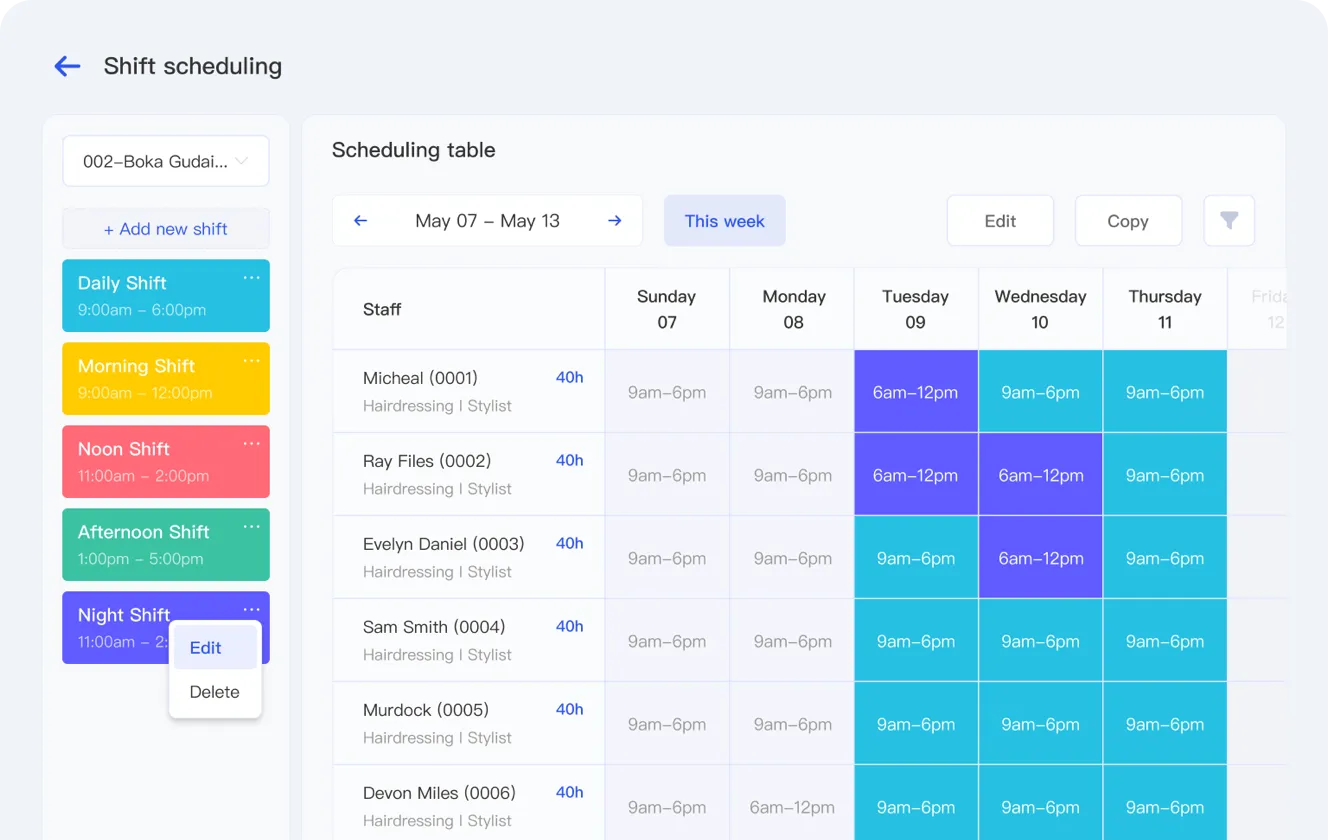Go to the previous week with the left arrow
Screen dimensions: 1328x840
click(361, 220)
